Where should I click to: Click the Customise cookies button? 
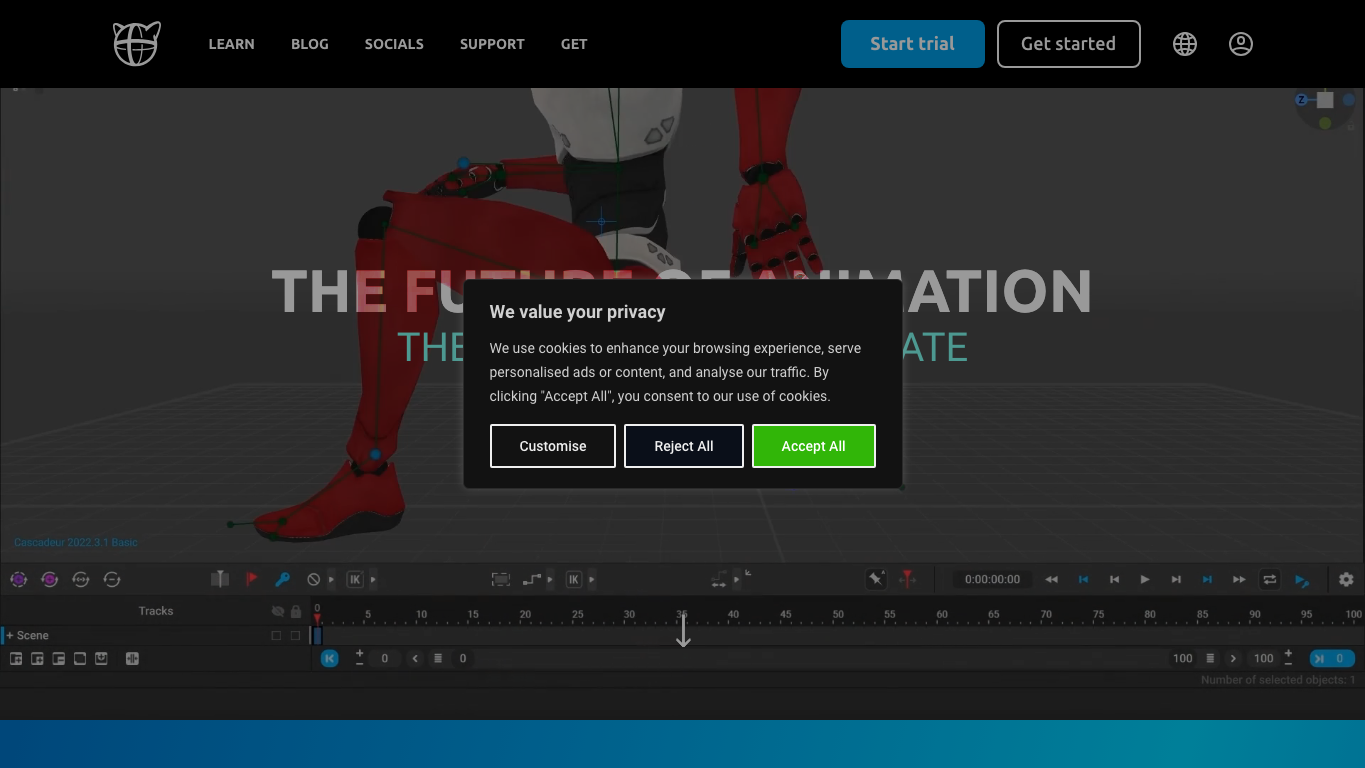pos(553,446)
